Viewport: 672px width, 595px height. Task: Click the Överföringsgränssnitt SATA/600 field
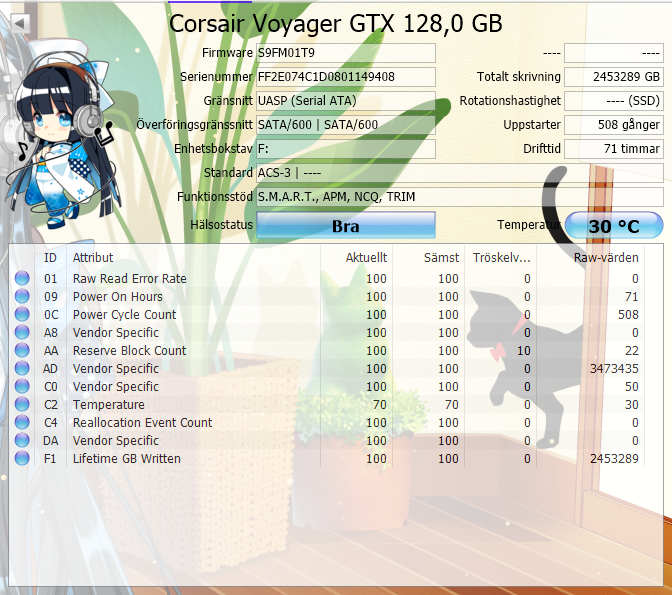coord(346,125)
